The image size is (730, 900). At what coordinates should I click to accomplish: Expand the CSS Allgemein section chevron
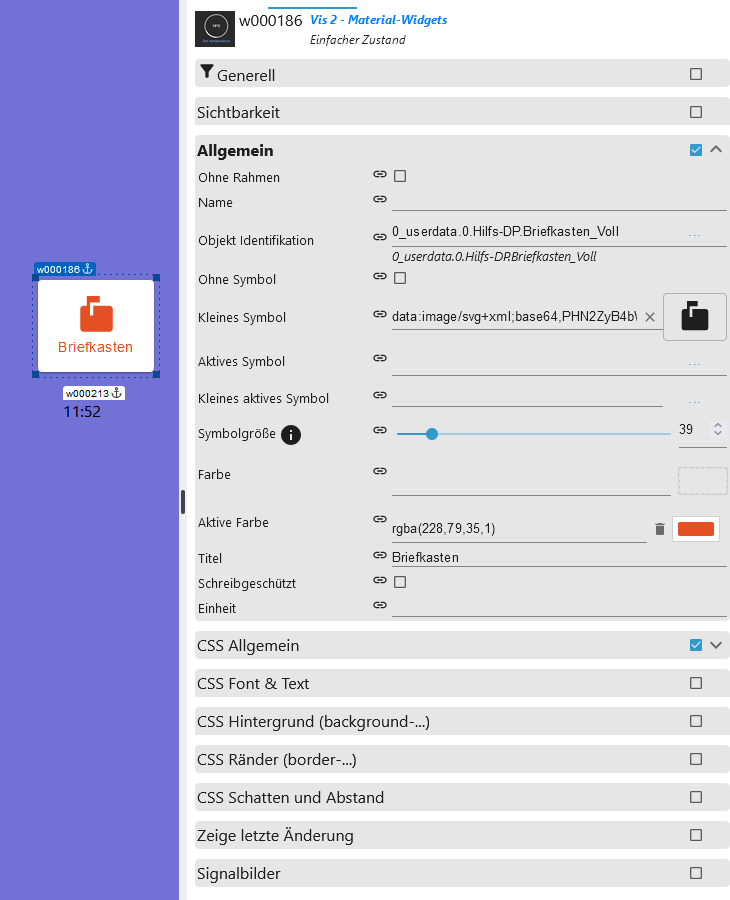tap(716, 645)
